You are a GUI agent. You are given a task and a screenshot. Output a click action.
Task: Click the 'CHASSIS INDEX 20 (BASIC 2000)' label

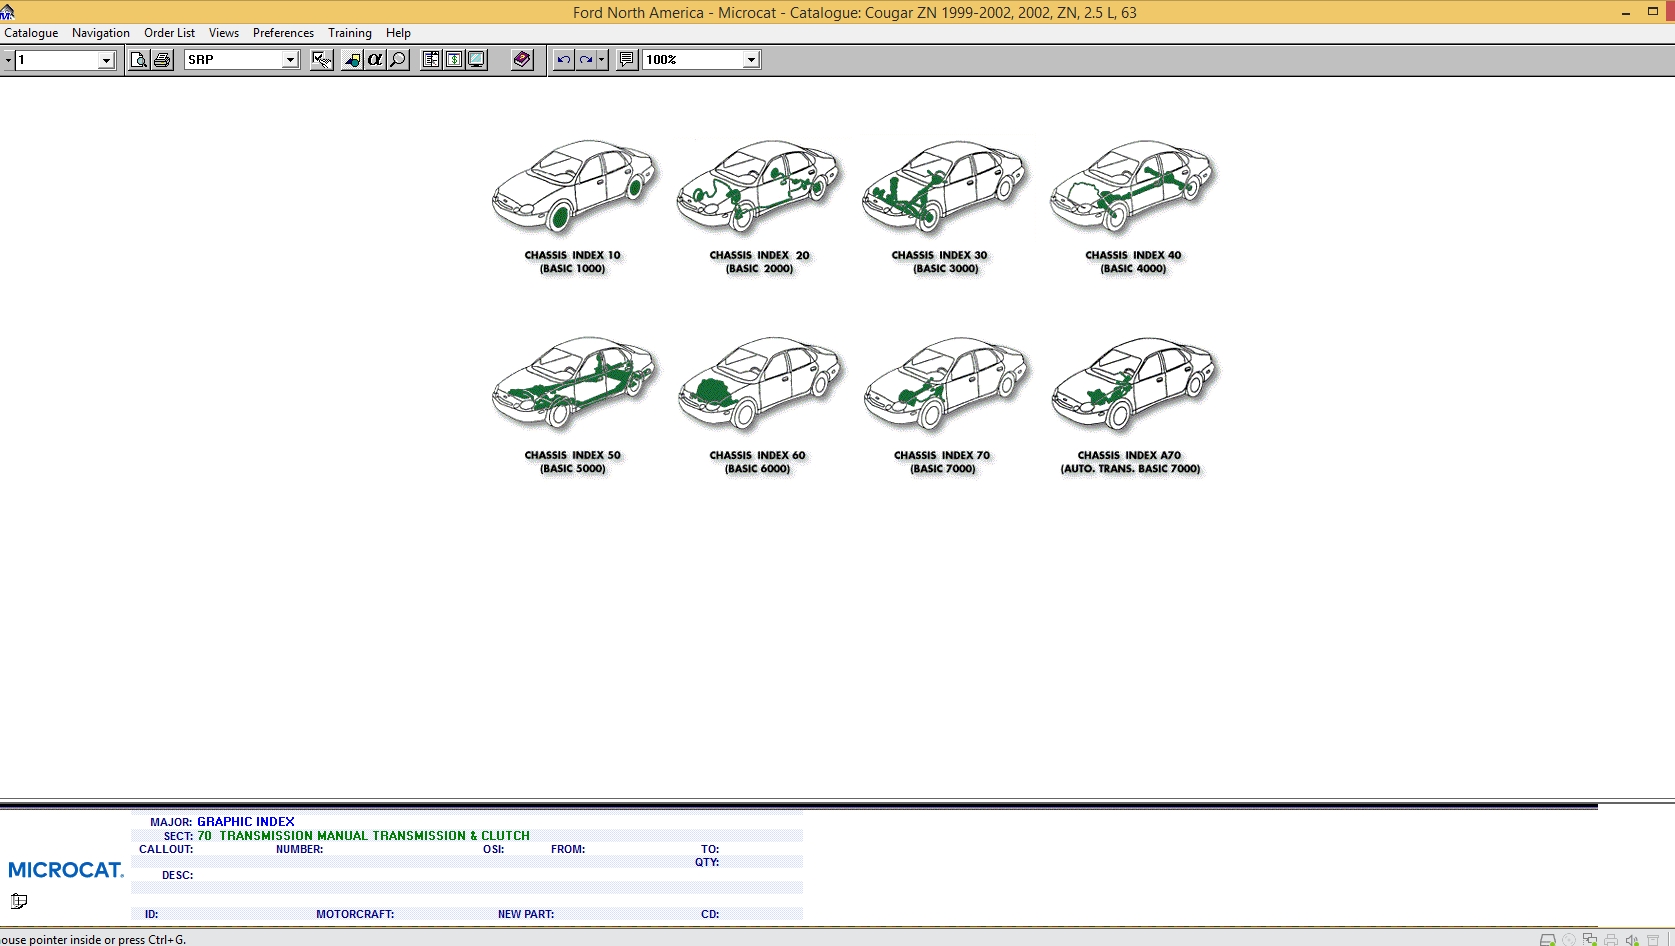(760, 262)
